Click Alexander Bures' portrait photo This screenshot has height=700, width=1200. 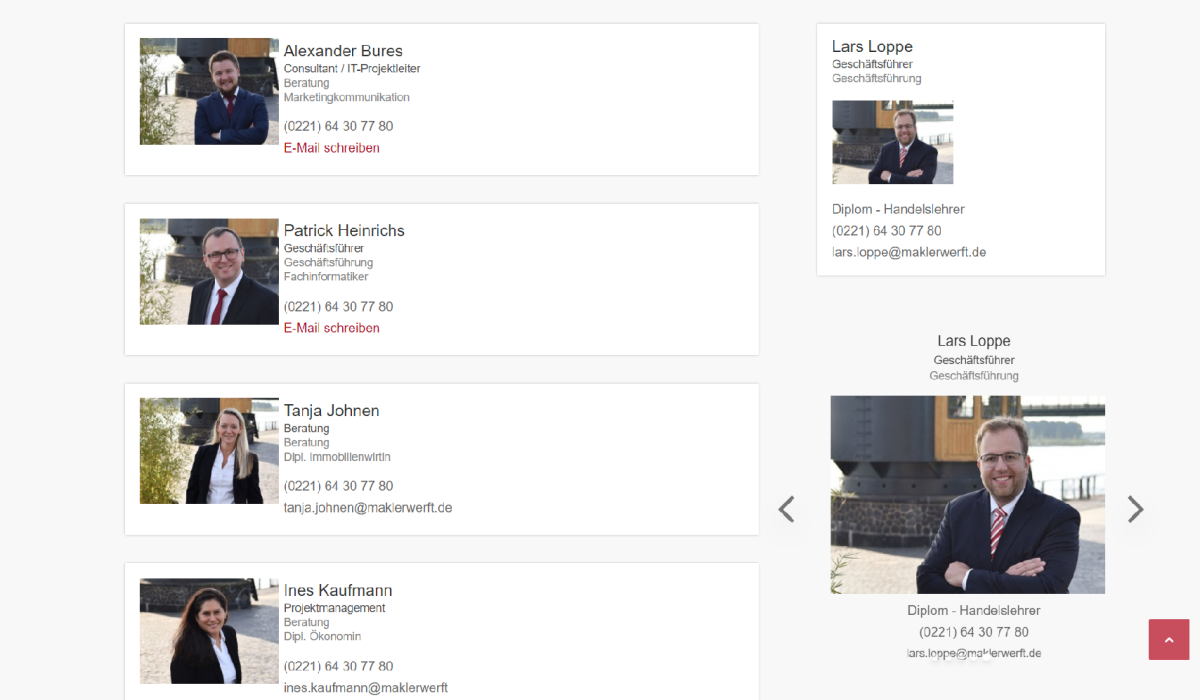(209, 91)
